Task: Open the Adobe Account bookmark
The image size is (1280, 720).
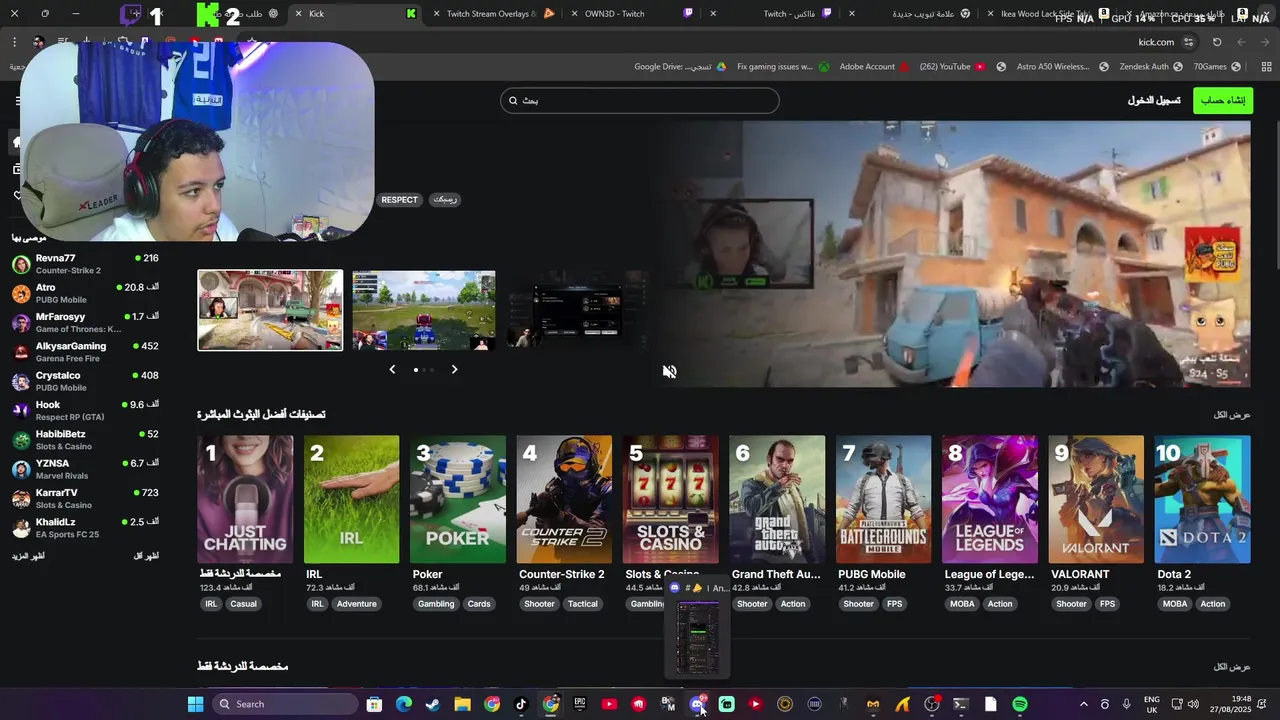Action: (874, 67)
